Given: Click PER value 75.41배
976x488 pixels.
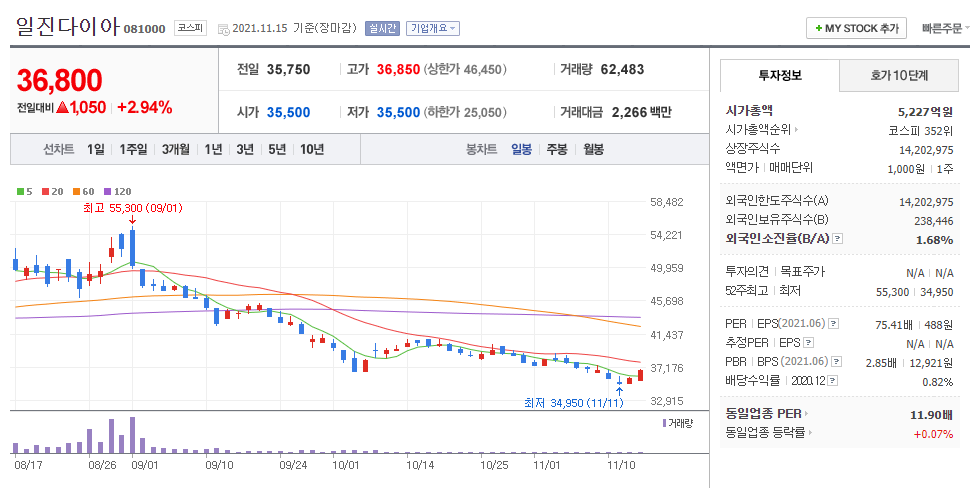Looking at the screenshot, I should 894,324.
